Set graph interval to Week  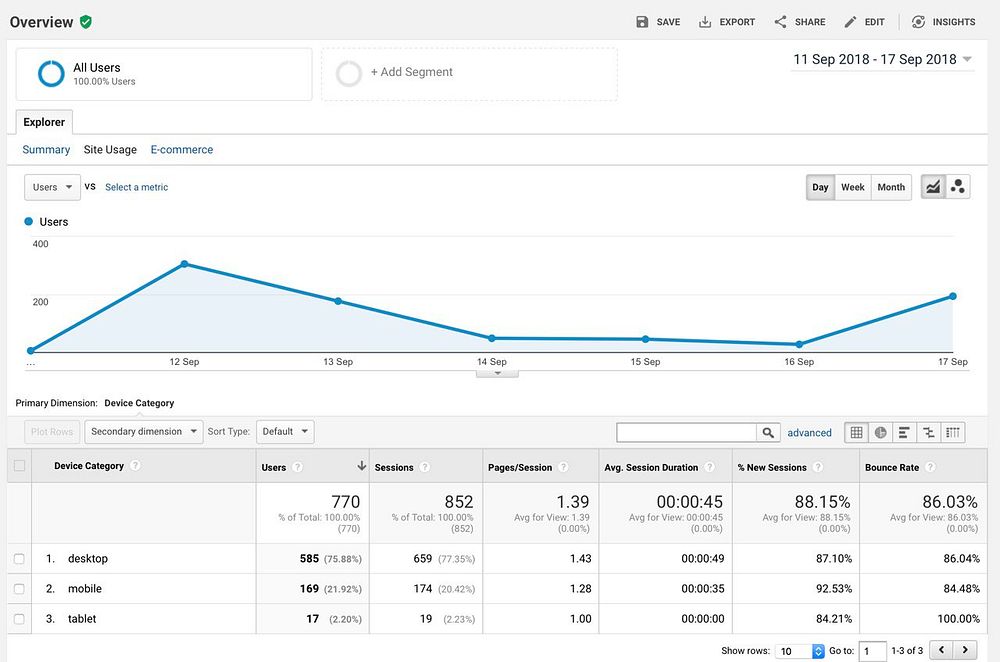click(853, 188)
